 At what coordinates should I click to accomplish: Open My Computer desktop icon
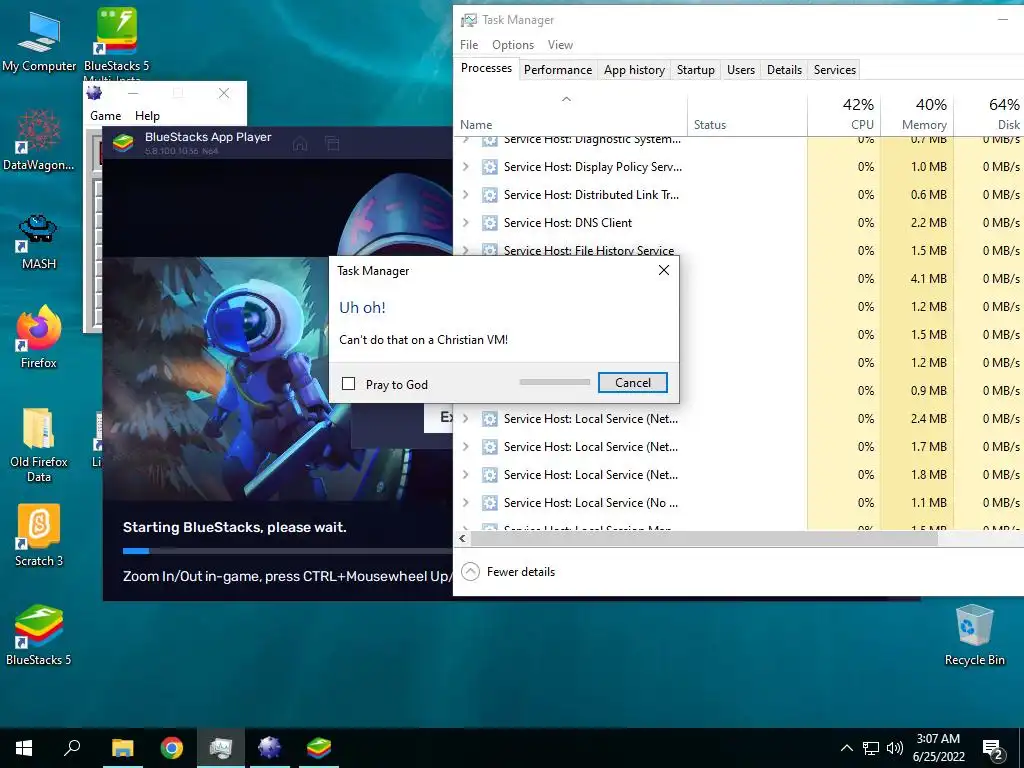tap(39, 41)
